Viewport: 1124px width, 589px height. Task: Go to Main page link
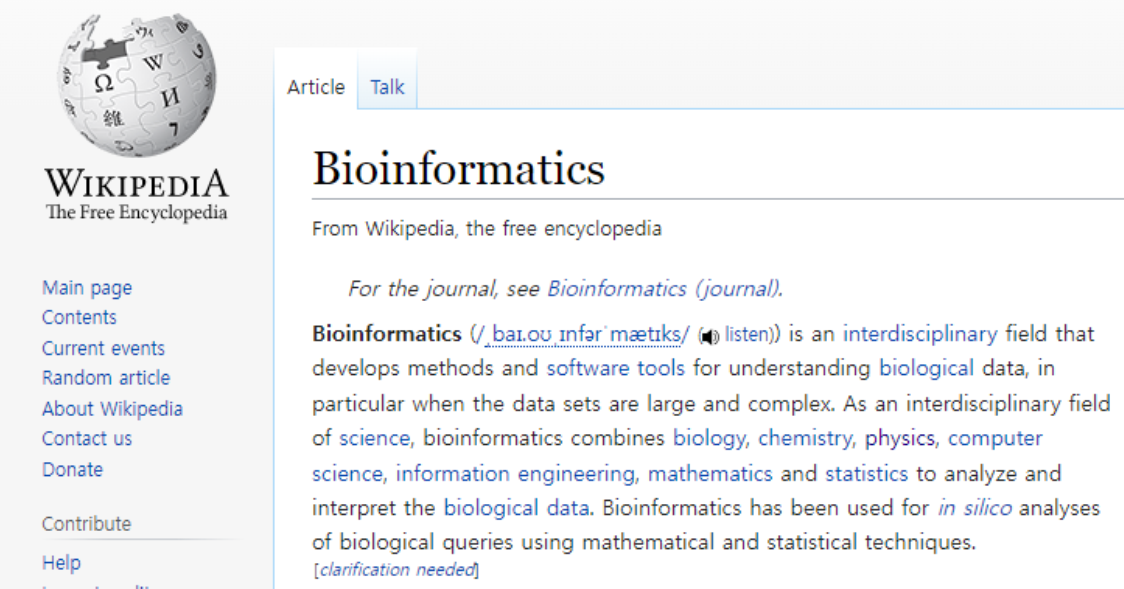coord(87,288)
